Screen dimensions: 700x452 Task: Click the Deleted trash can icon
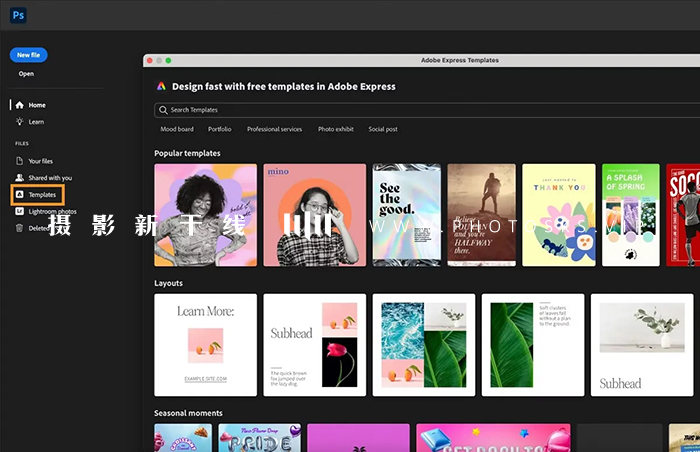pyautogui.click(x=19, y=228)
